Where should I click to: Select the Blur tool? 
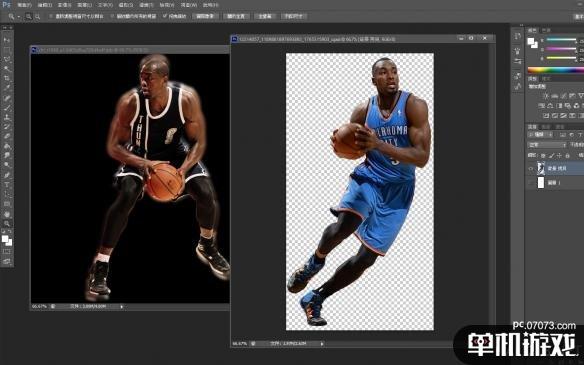pos(7,156)
